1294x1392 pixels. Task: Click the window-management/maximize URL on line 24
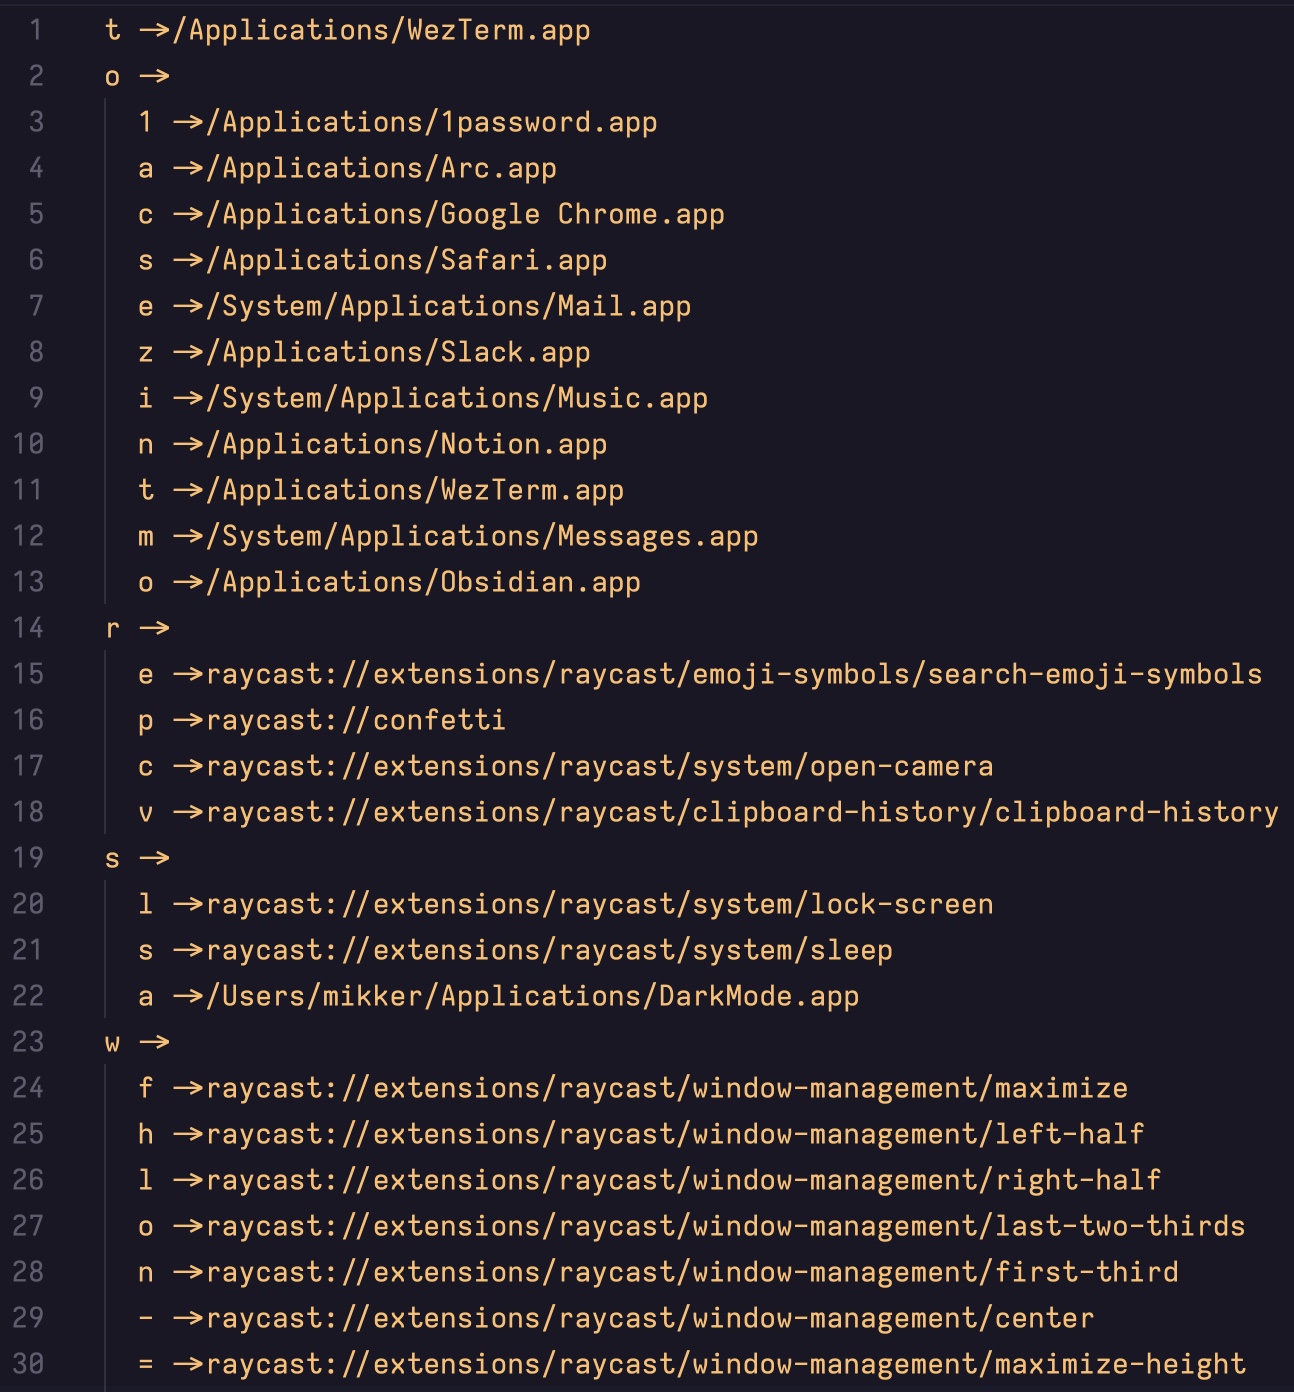click(667, 1088)
